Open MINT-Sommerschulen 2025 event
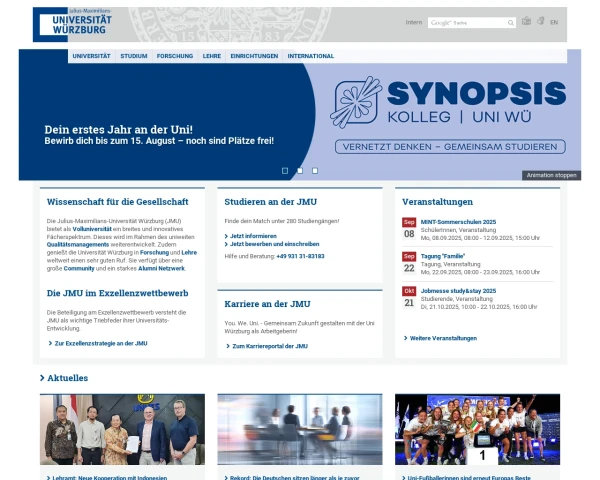 (458, 222)
